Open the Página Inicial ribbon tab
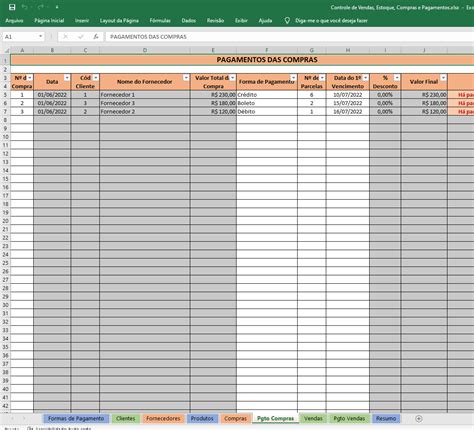Image resolution: width=474 pixels, height=430 pixels. [x=49, y=21]
